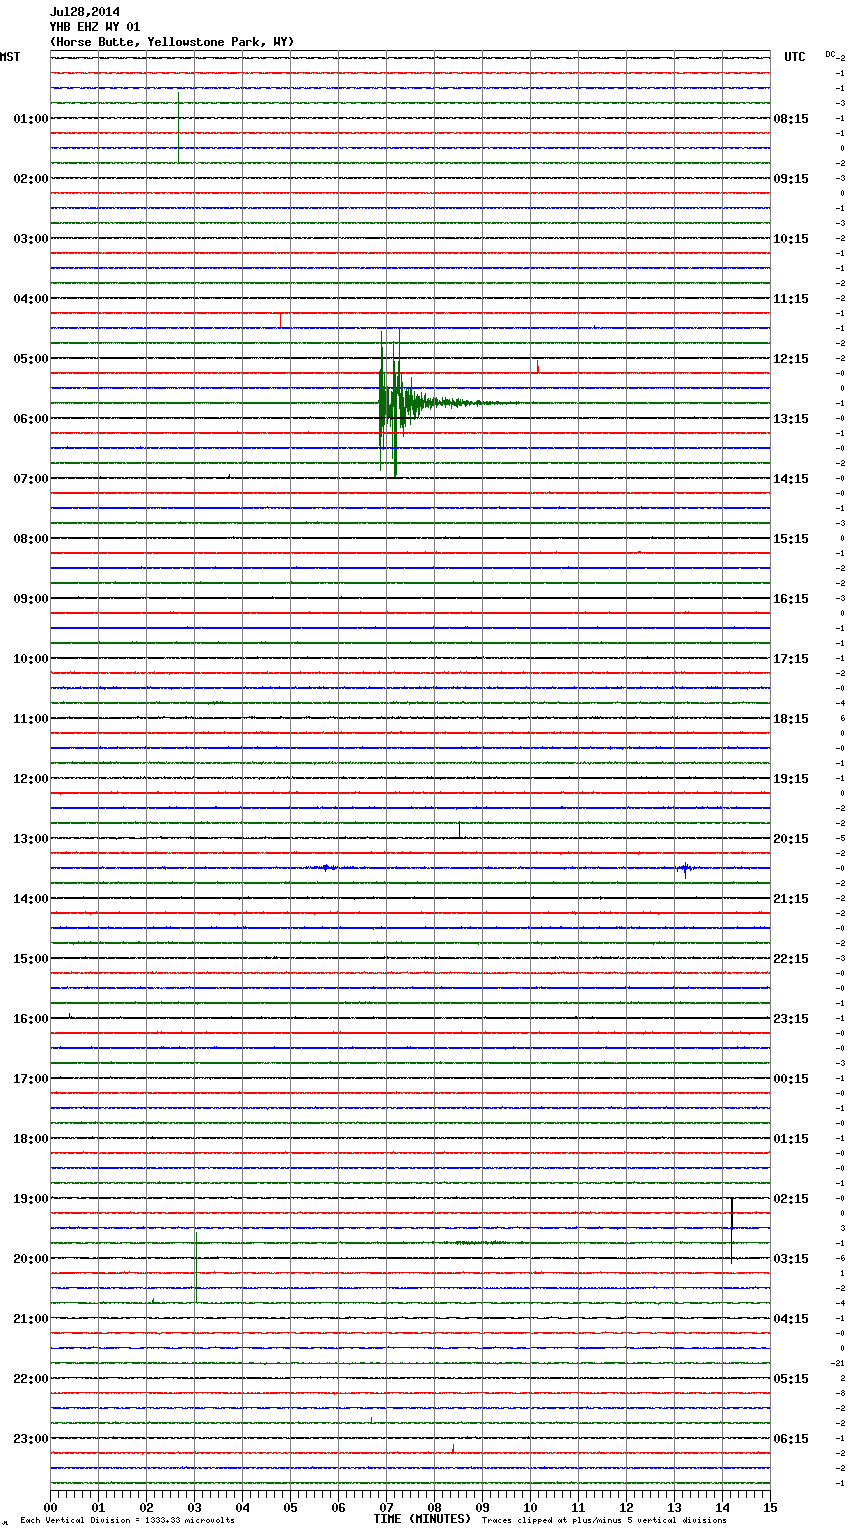850x1534 pixels.
Task: Select the station code YHB EHZ WY 01
Action: click(95, 27)
